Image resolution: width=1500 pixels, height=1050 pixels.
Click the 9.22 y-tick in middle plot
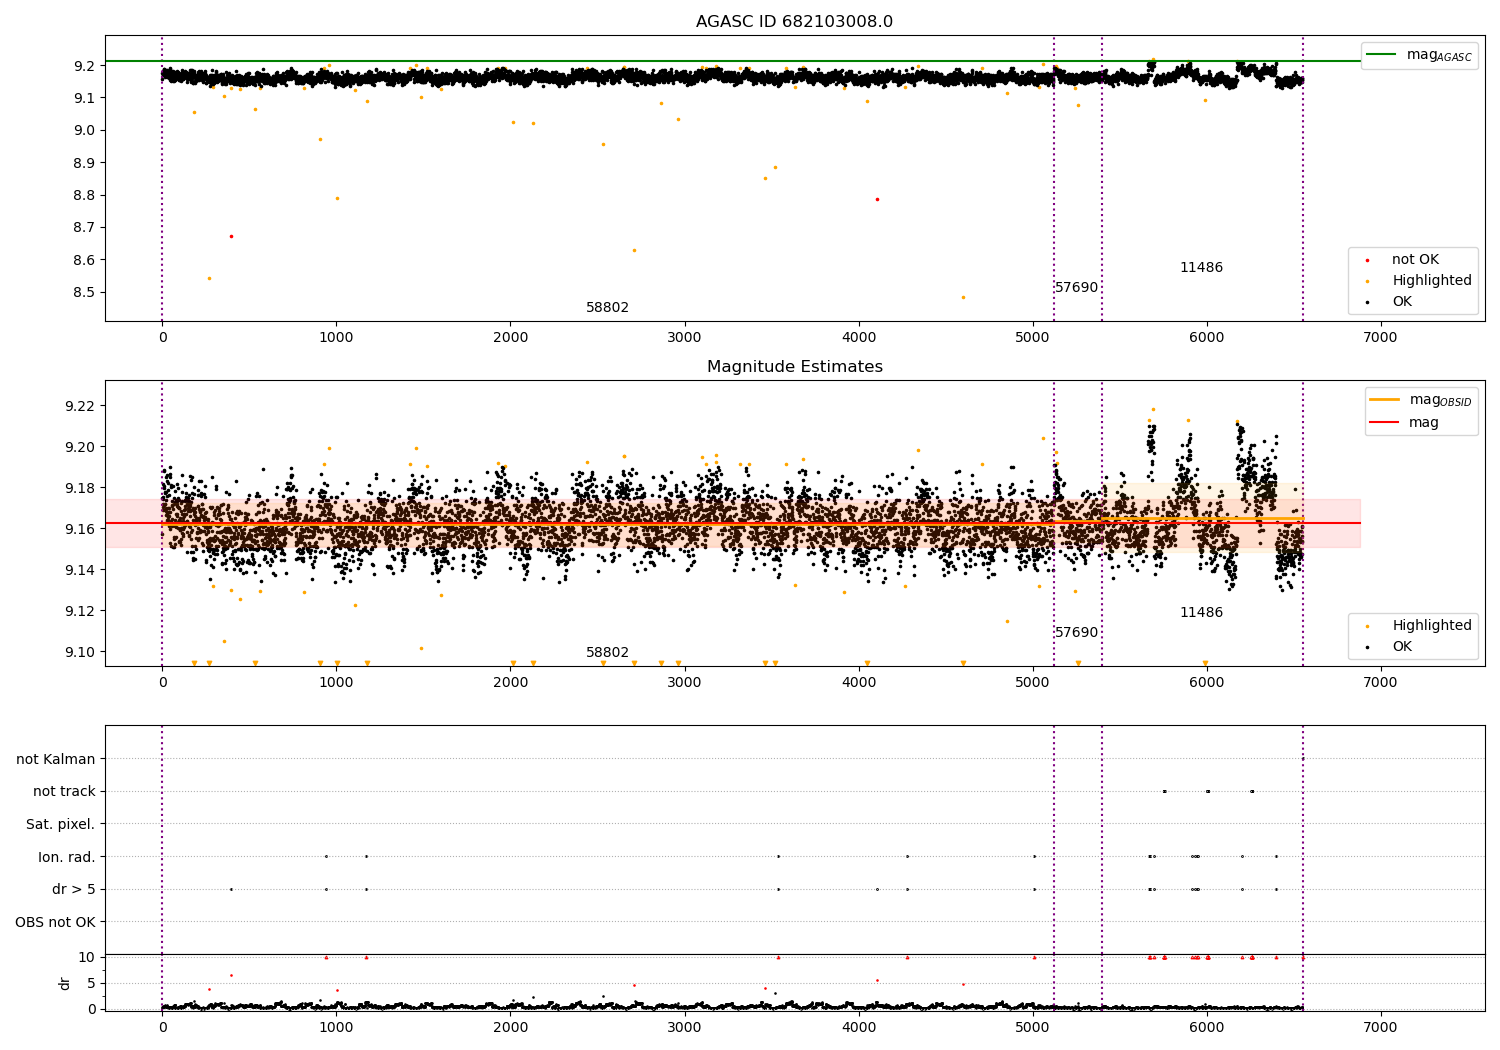tap(80, 406)
